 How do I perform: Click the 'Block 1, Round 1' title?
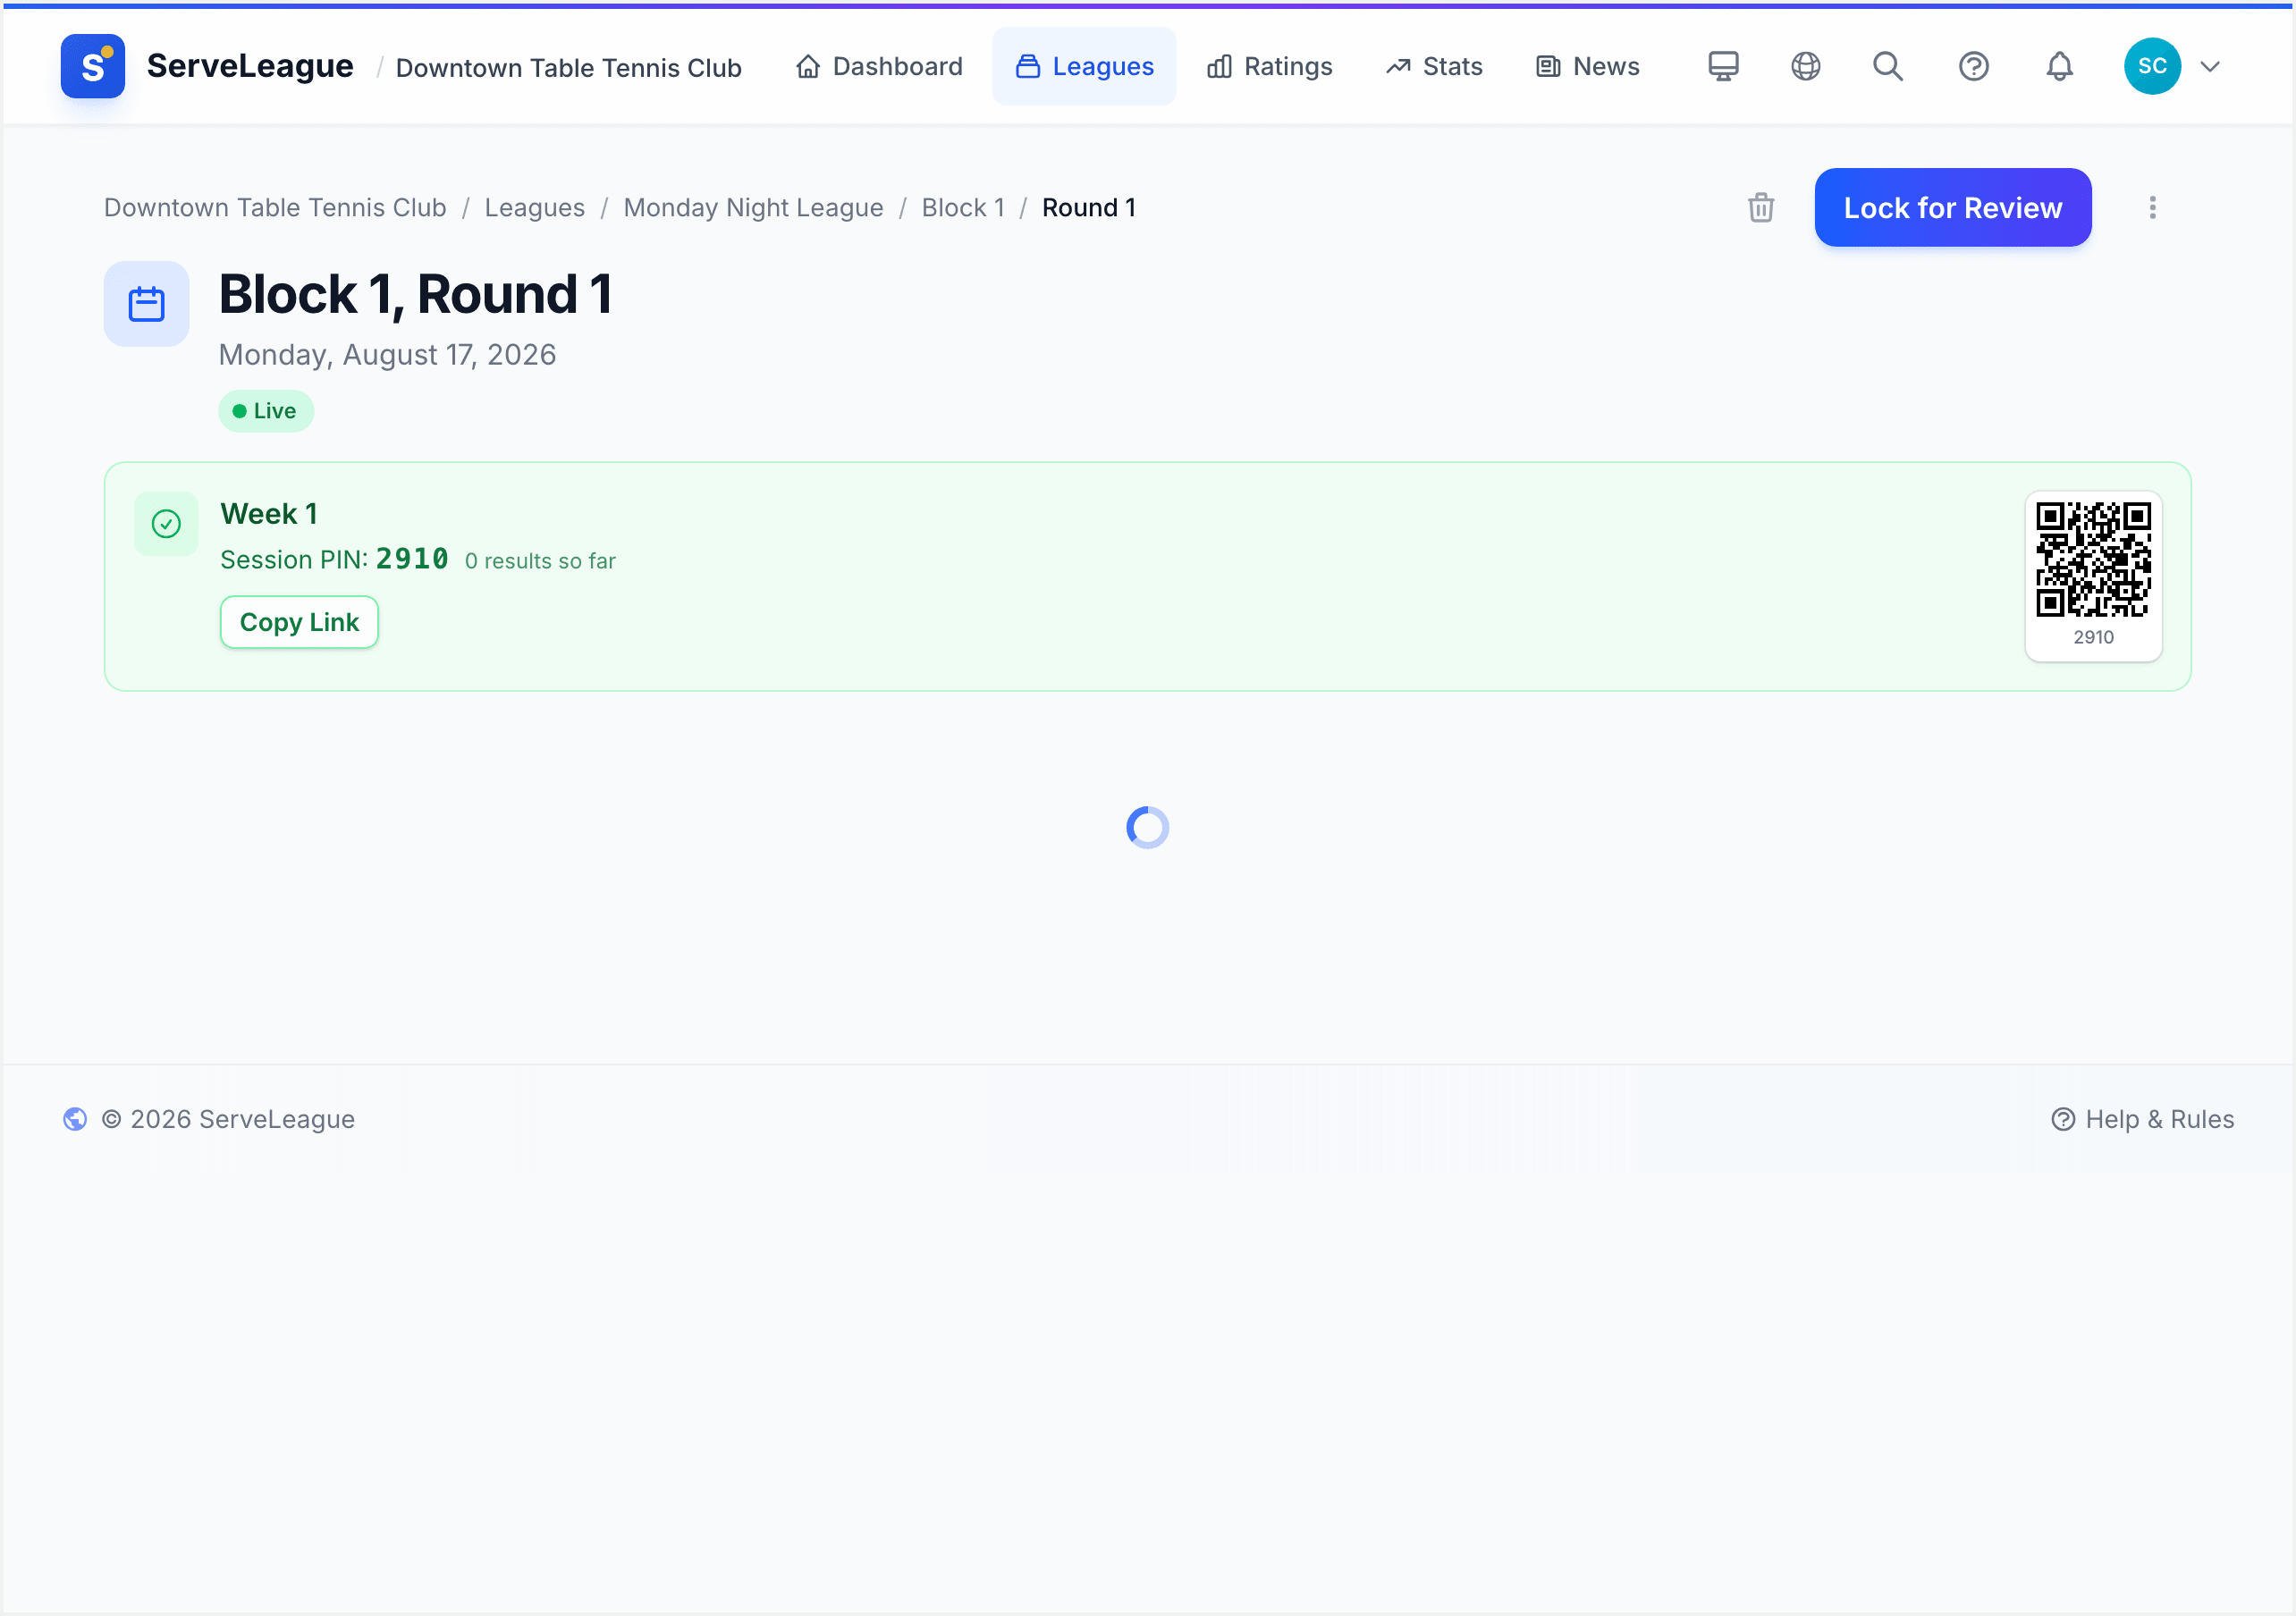(x=416, y=294)
